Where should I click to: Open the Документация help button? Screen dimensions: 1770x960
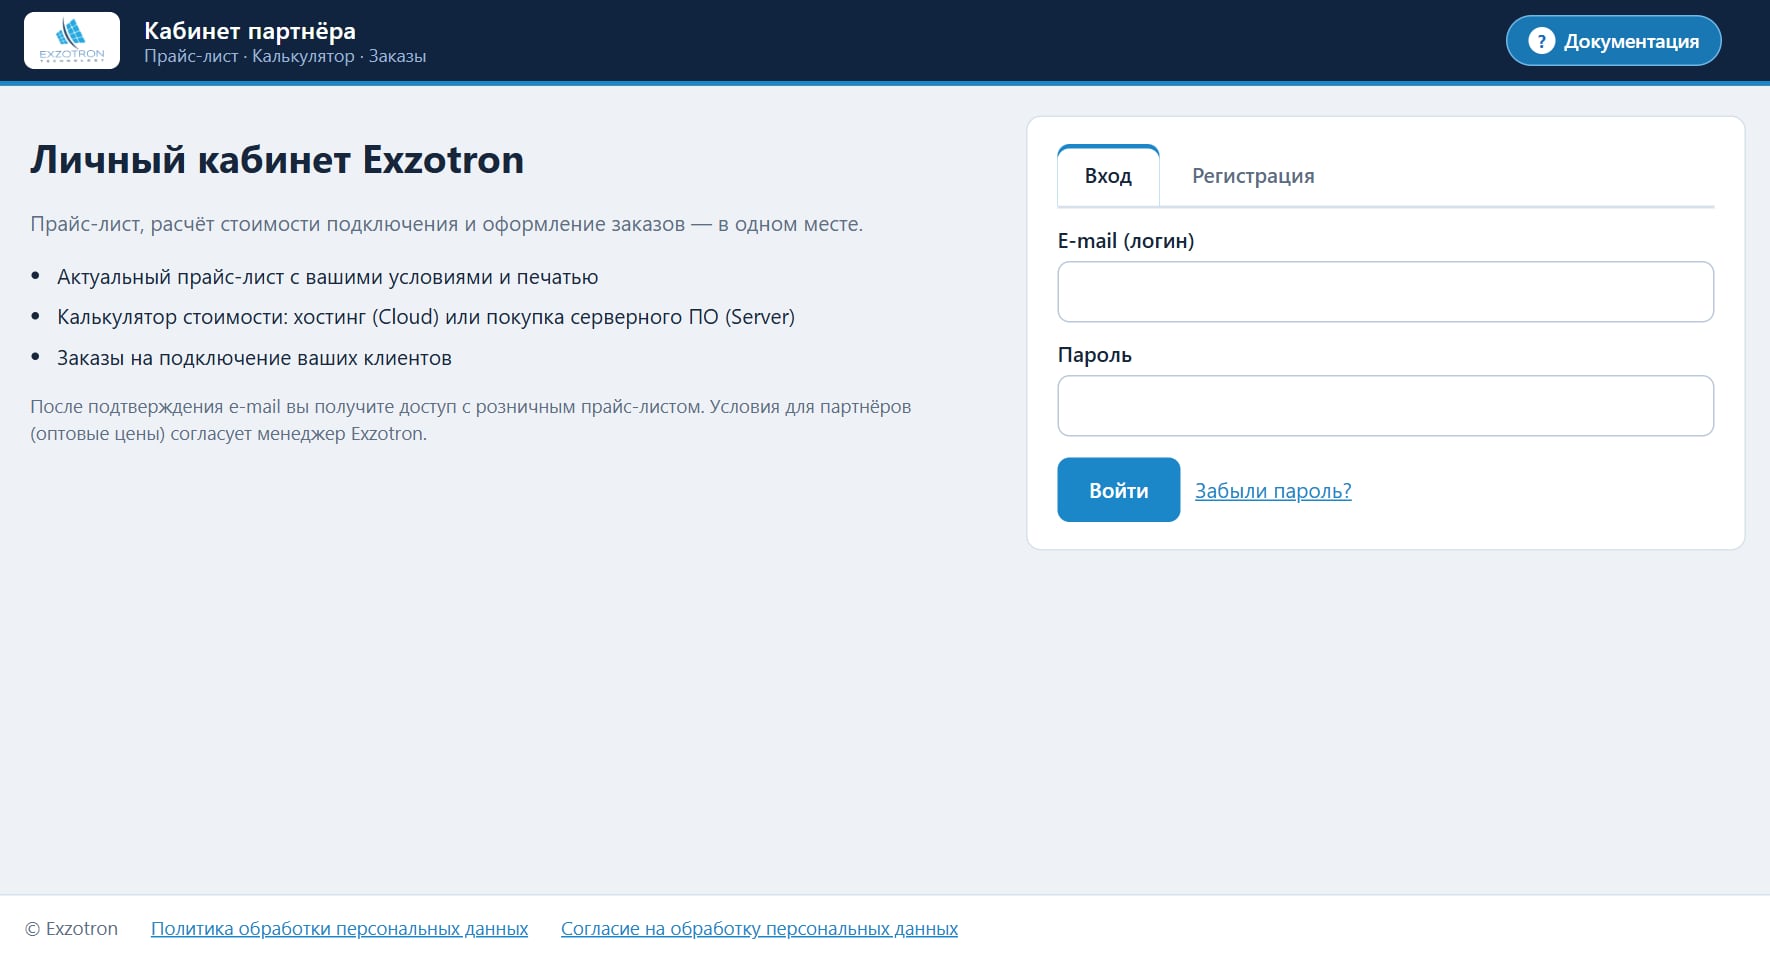[1613, 41]
